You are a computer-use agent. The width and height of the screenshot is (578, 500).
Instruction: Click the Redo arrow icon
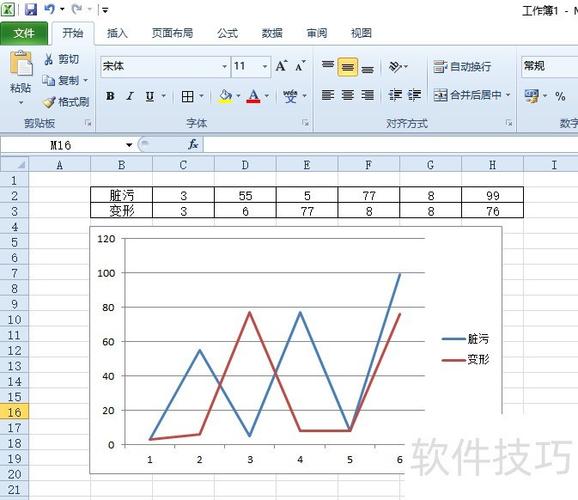click(x=77, y=9)
